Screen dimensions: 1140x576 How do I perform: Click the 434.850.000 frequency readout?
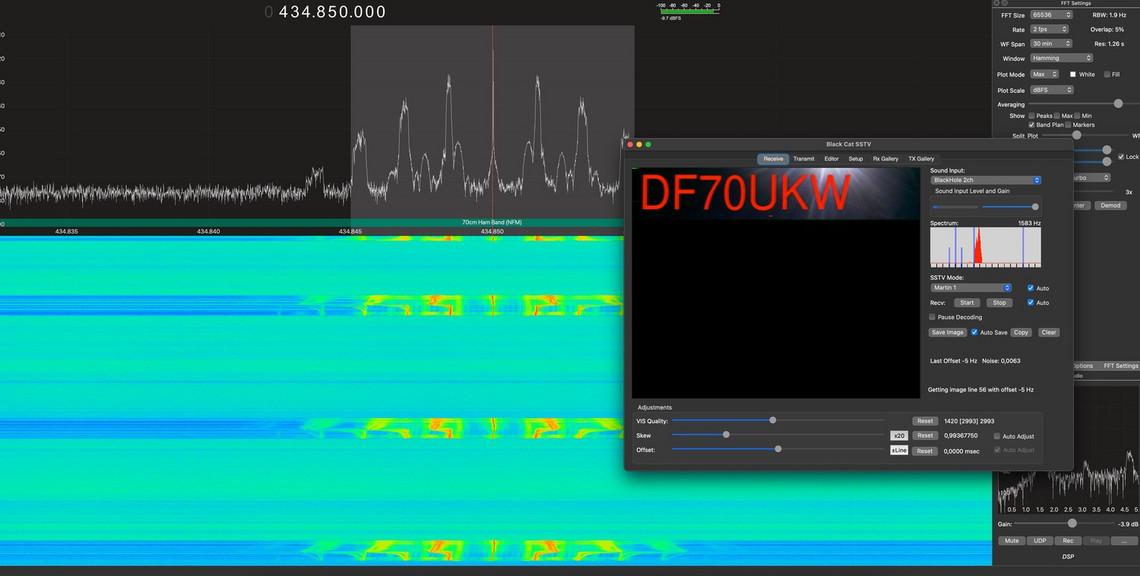click(x=332, y=12)
